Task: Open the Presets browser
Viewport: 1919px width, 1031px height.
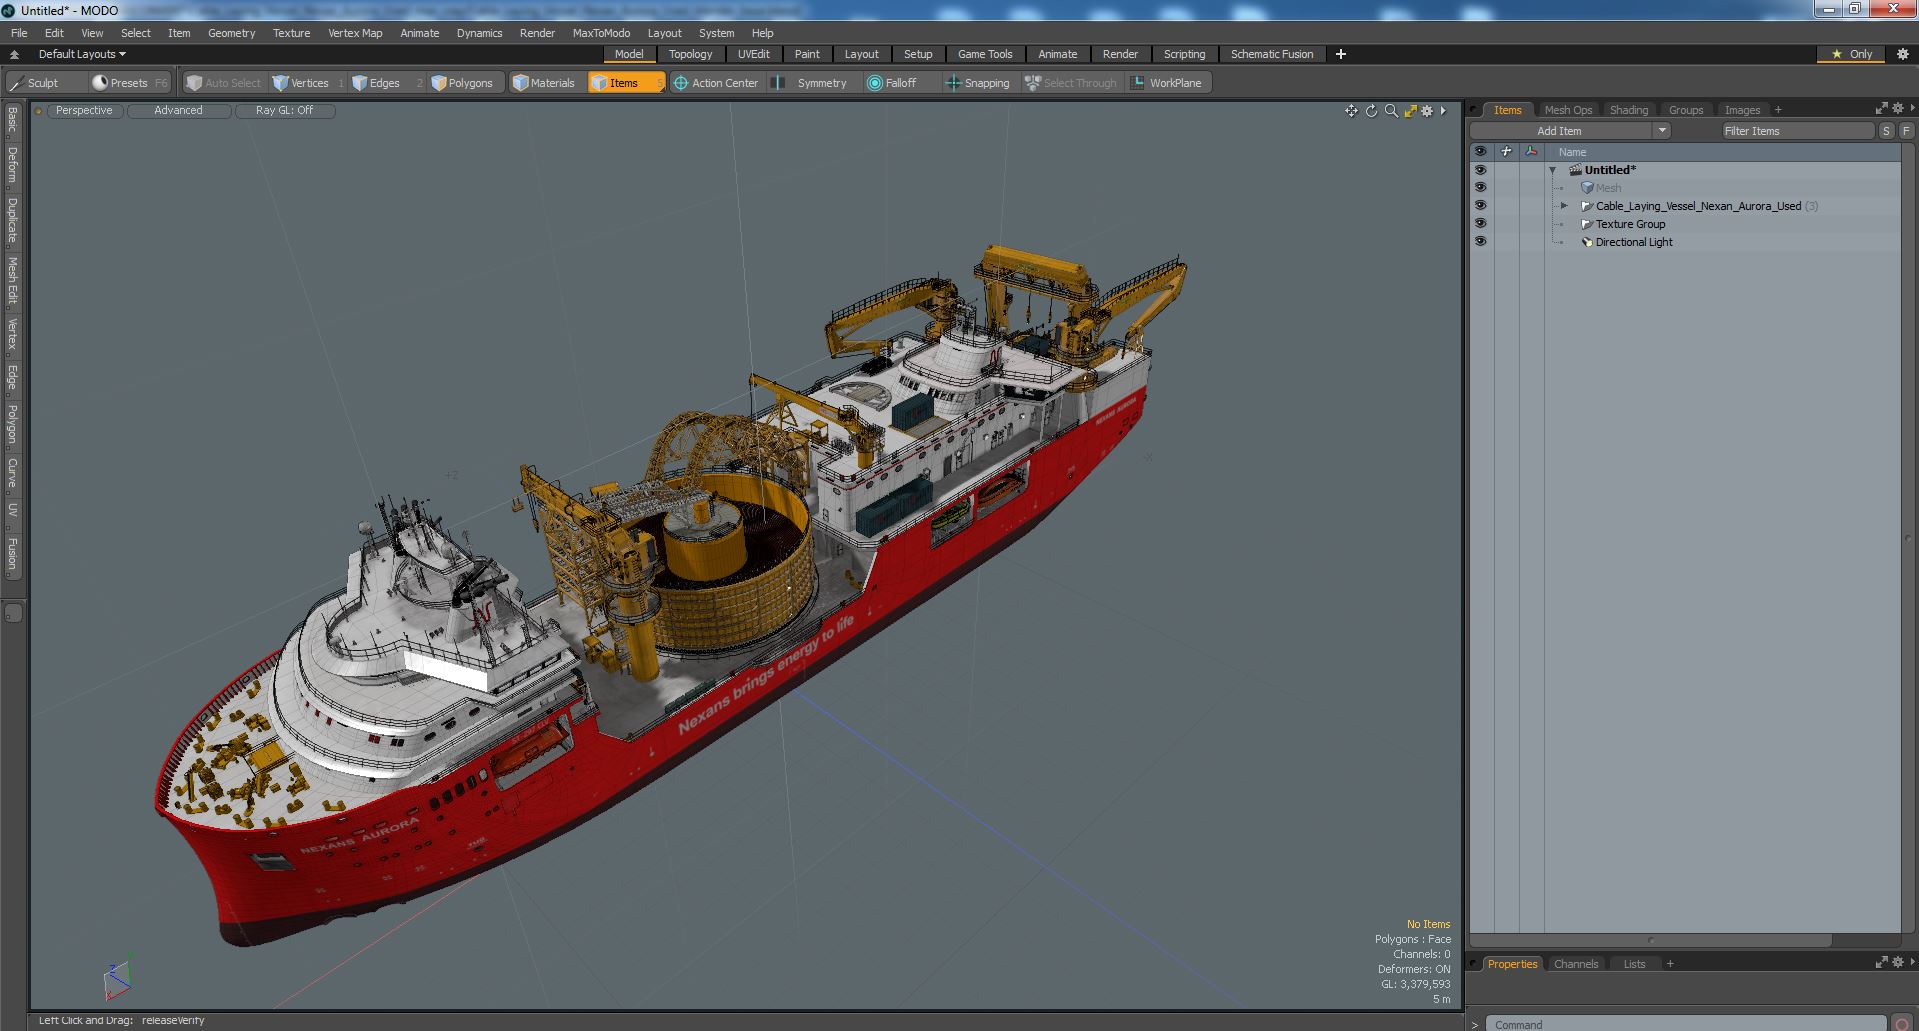Action: pyautogui.click(x=128, y=83)
